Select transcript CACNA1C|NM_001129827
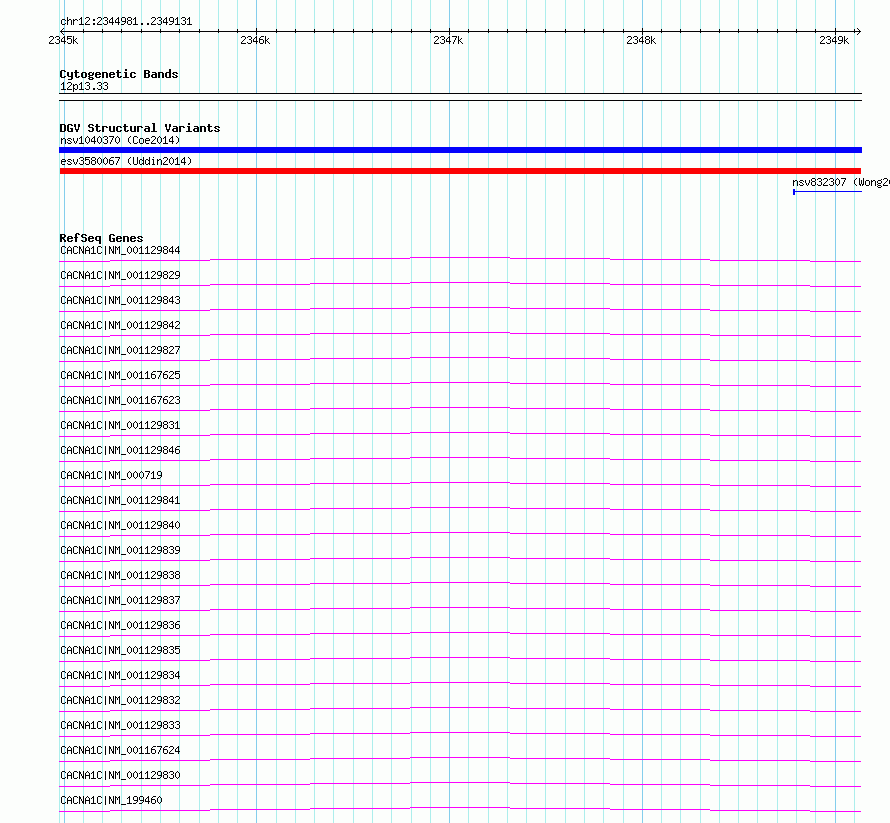Viewport: 890px width, 823px height. pos(120,350)
